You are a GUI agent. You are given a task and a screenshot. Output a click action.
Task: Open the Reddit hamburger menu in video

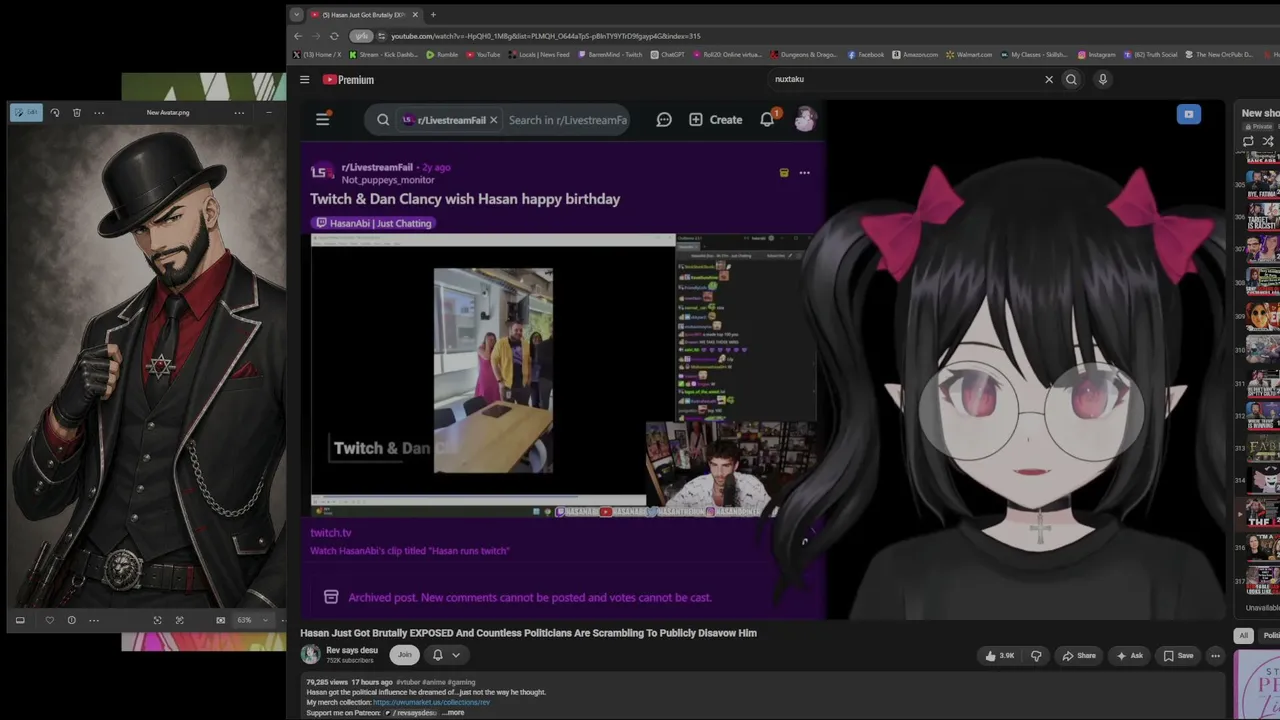tap(323, 120)
